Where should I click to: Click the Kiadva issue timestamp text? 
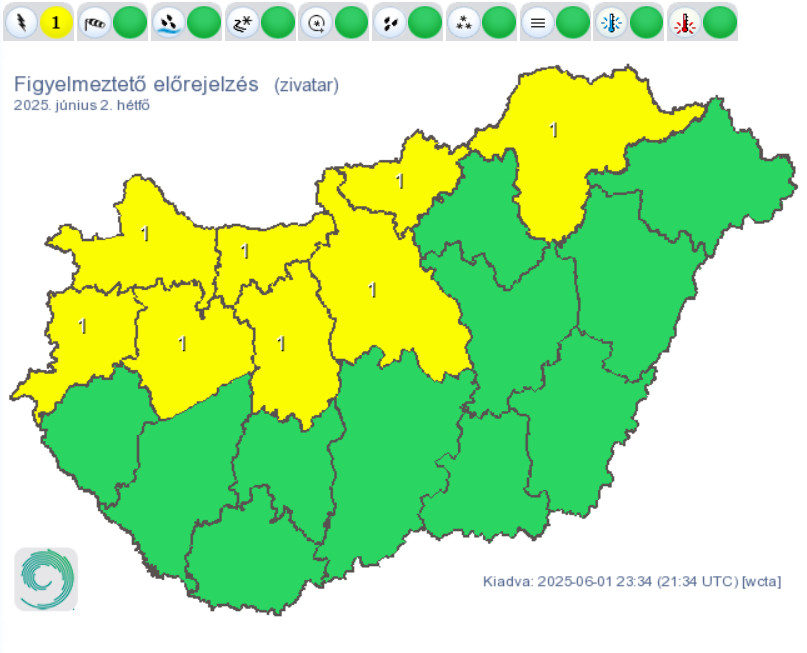pyautogui.click(x=632, y=582)
